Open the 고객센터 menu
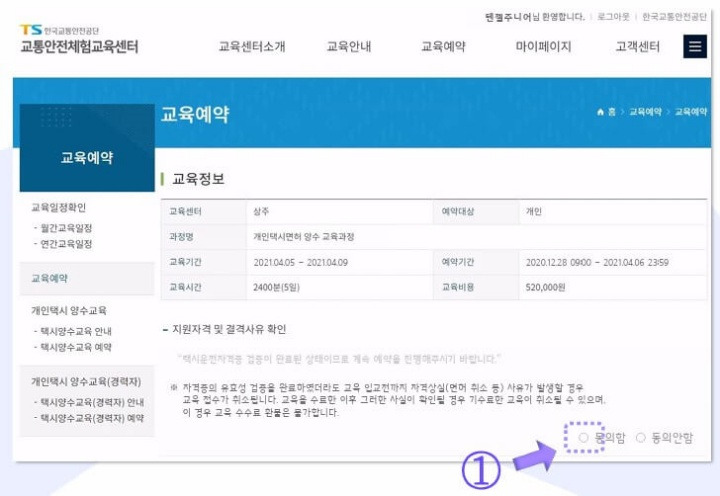This screenshot has width=720, height=496. (x=637, y=46)
